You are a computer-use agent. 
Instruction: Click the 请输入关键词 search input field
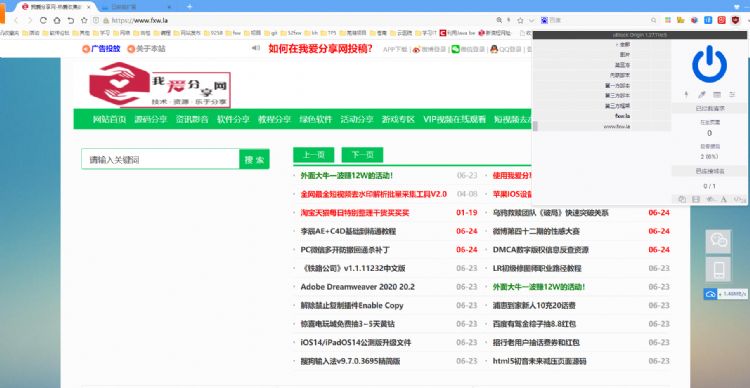pos(160,159)
